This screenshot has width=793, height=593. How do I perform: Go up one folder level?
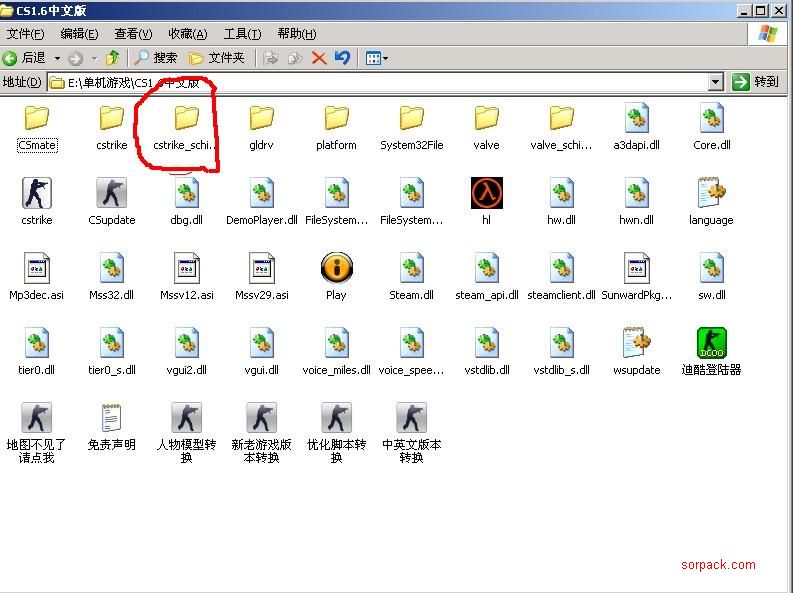pyautogui.click(x=113, y=58)
